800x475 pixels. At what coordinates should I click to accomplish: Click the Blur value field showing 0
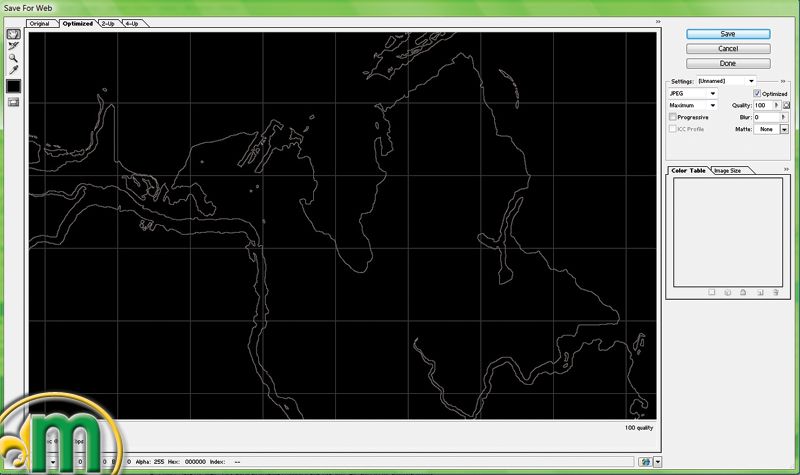click(x=767, y=117)
